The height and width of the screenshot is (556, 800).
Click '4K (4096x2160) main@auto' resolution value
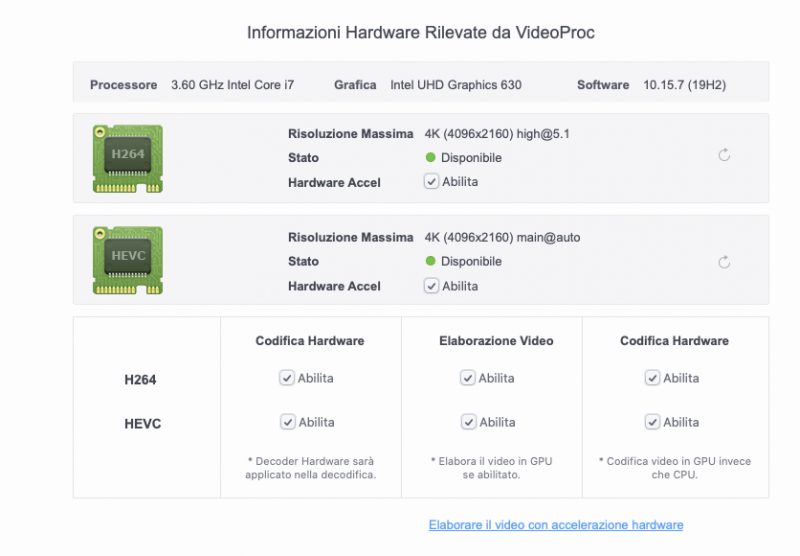tap(502, 237)
